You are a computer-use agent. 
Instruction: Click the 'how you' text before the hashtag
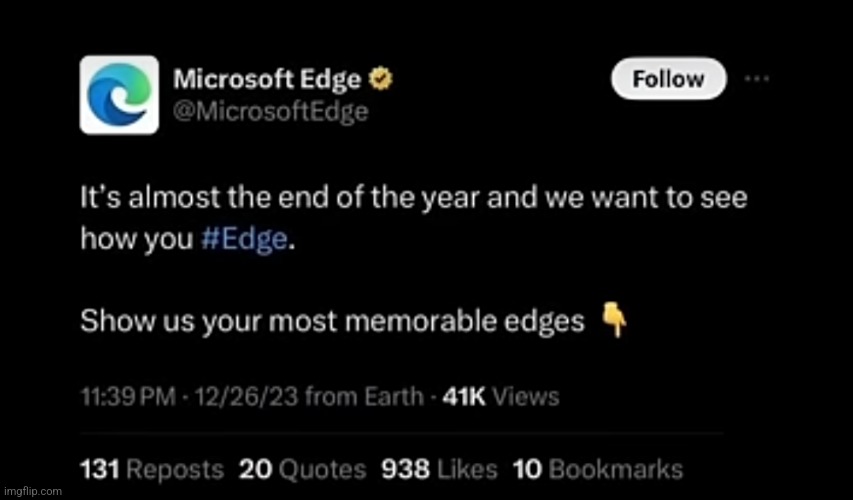137,239
